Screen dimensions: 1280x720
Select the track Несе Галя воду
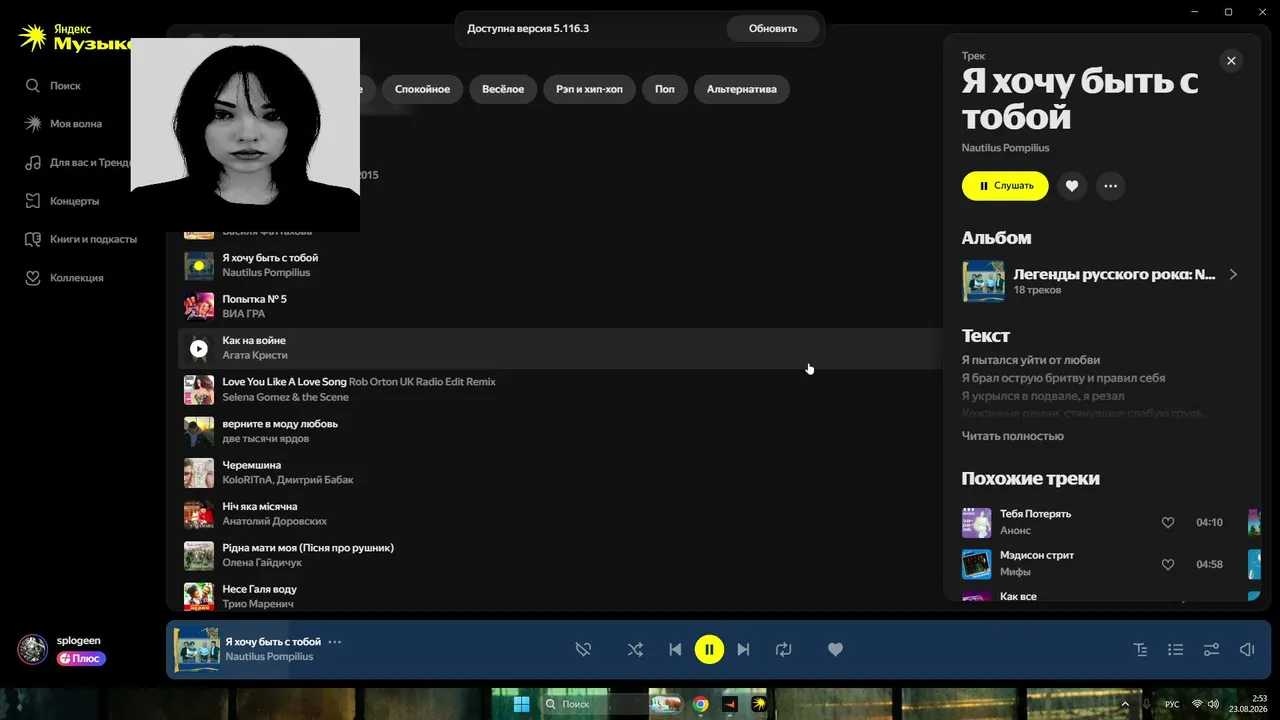pyautogui.click(x=259, y=590)
